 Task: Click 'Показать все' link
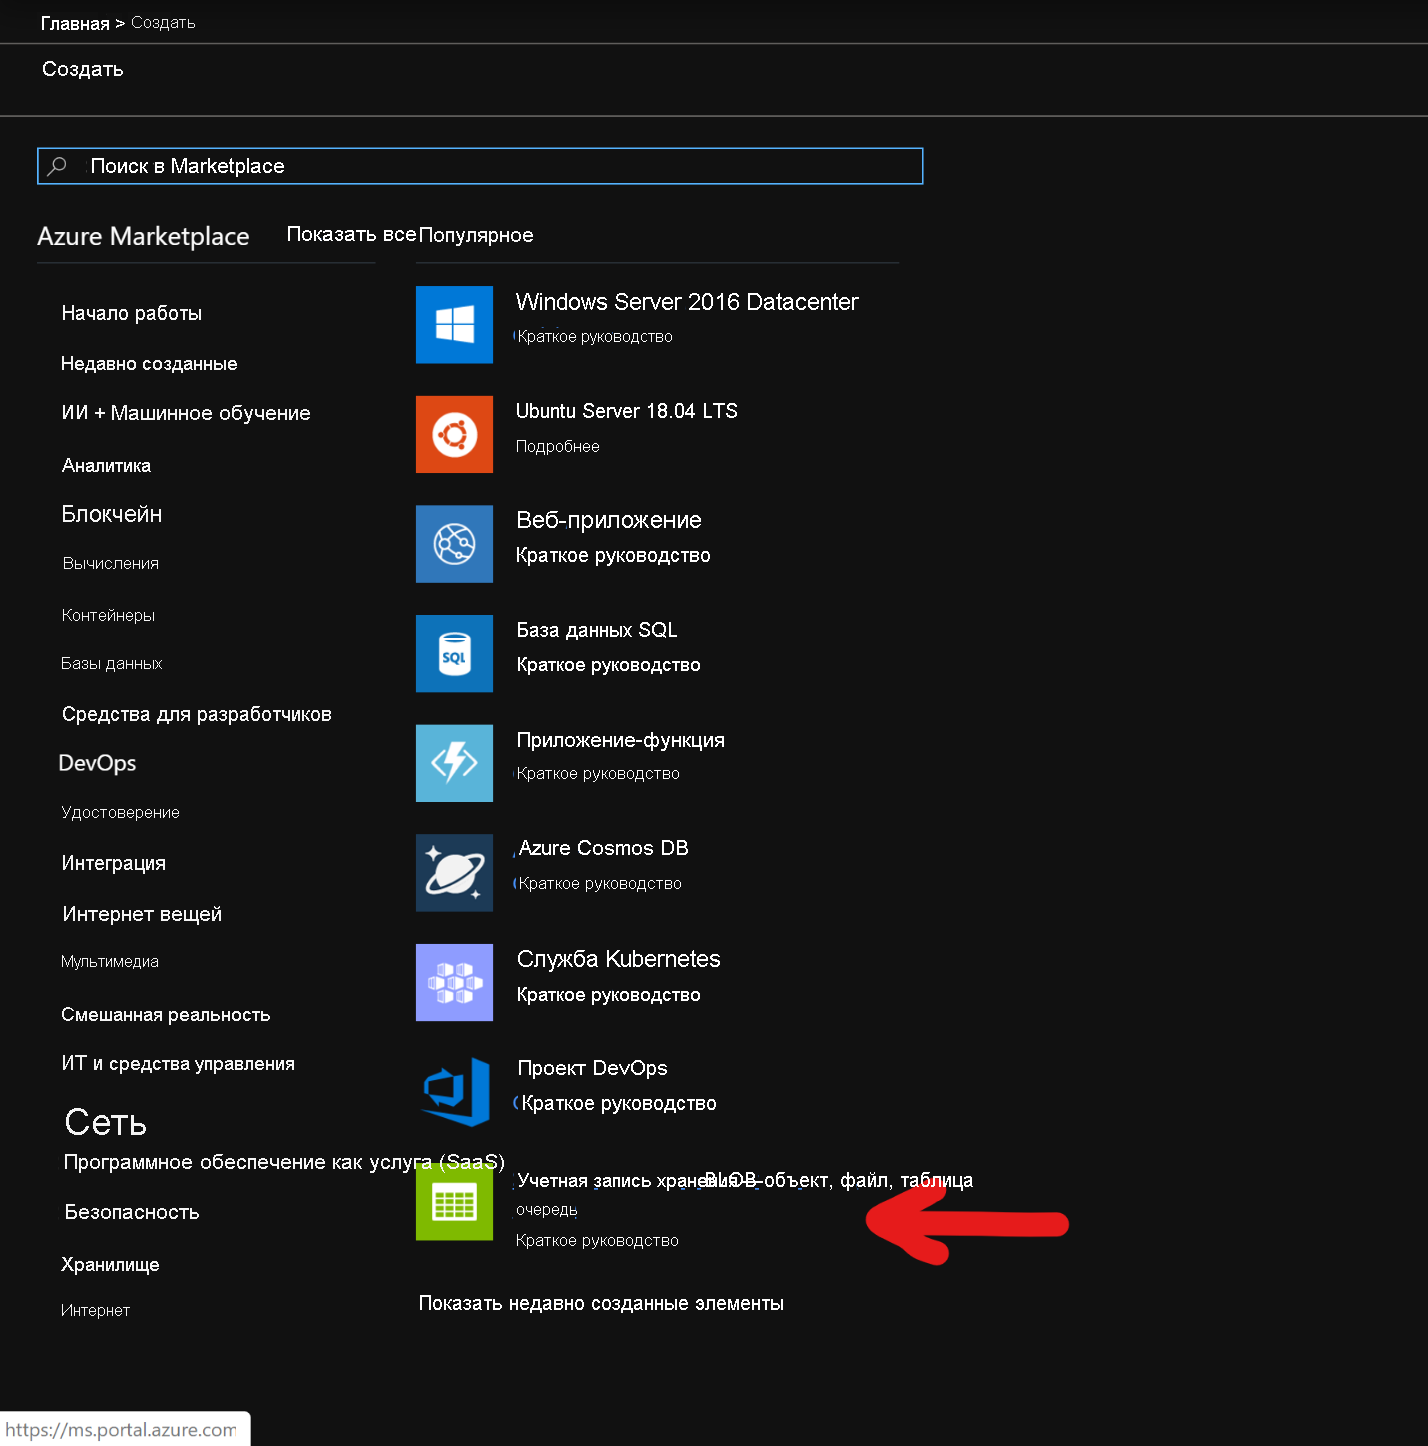click(351, 234)
